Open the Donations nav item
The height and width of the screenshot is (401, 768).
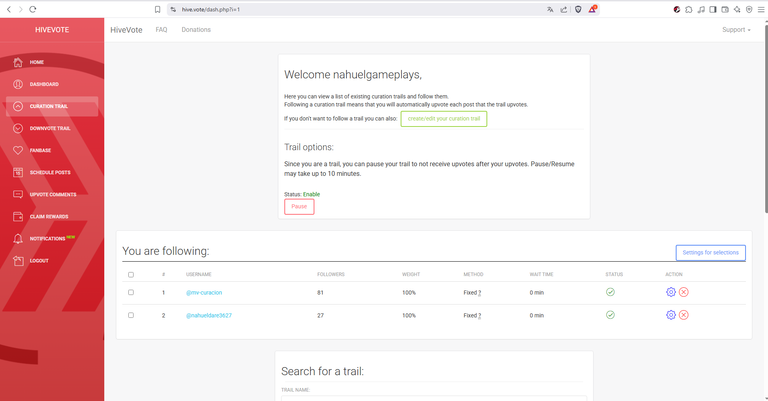[x=196, y=30]
